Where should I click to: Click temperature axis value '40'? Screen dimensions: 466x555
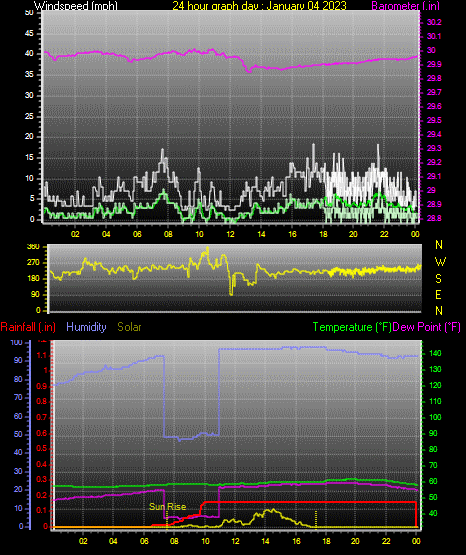pos(433,513)
